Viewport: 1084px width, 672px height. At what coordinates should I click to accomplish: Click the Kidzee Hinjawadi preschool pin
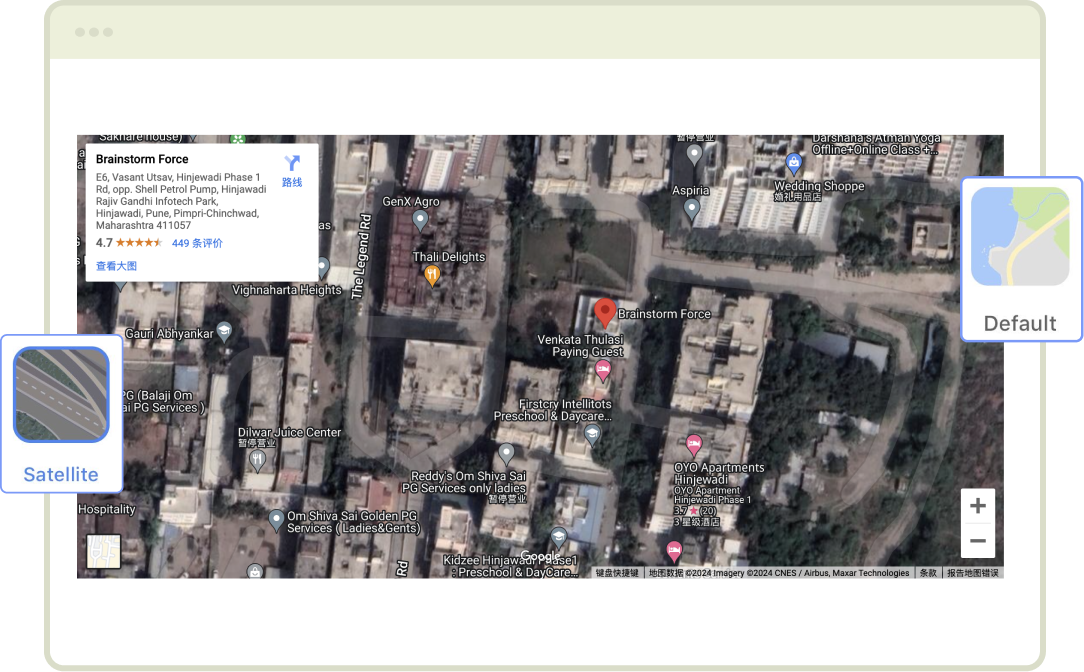click(x=558, y=537)
